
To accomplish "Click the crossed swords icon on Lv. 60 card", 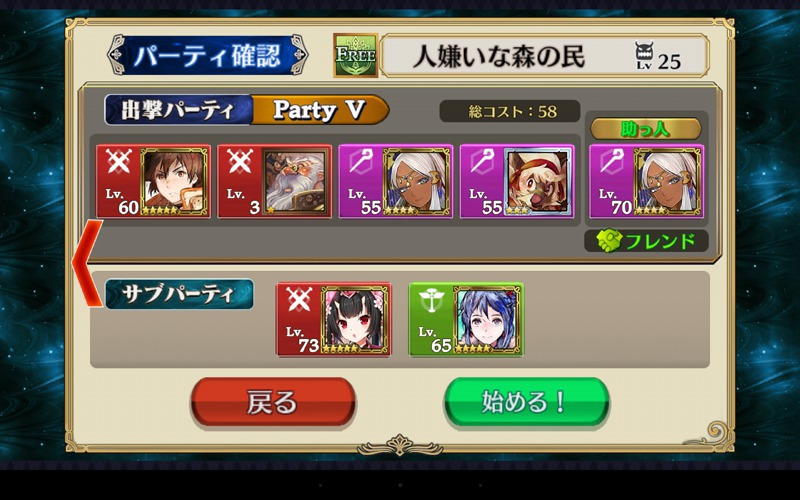I will point(118,162).
